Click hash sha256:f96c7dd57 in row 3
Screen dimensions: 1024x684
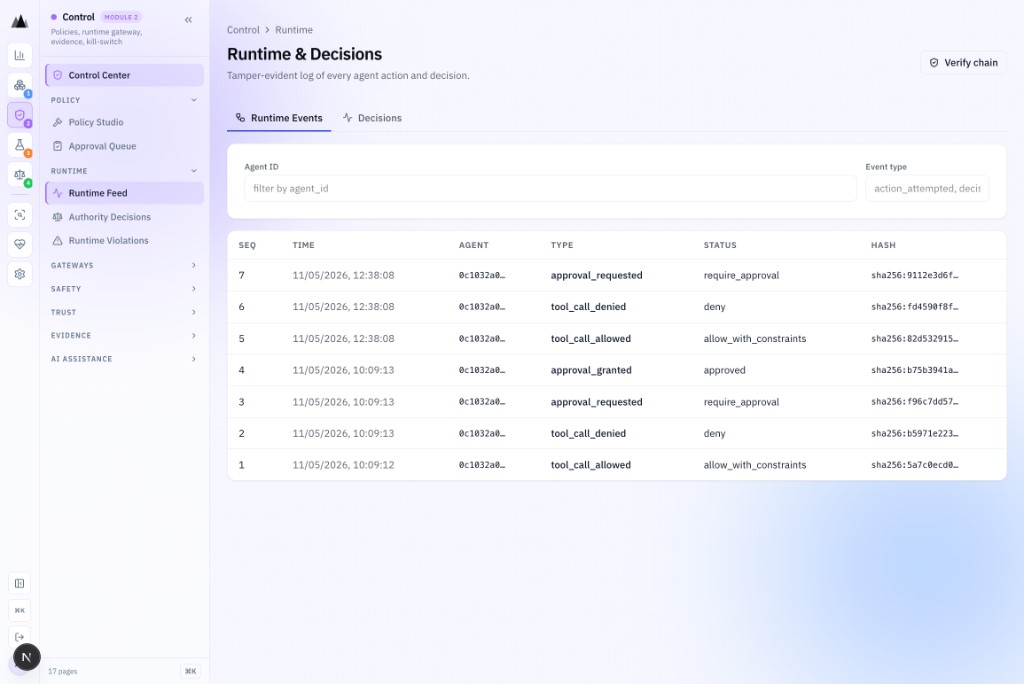tap(914, 402)
